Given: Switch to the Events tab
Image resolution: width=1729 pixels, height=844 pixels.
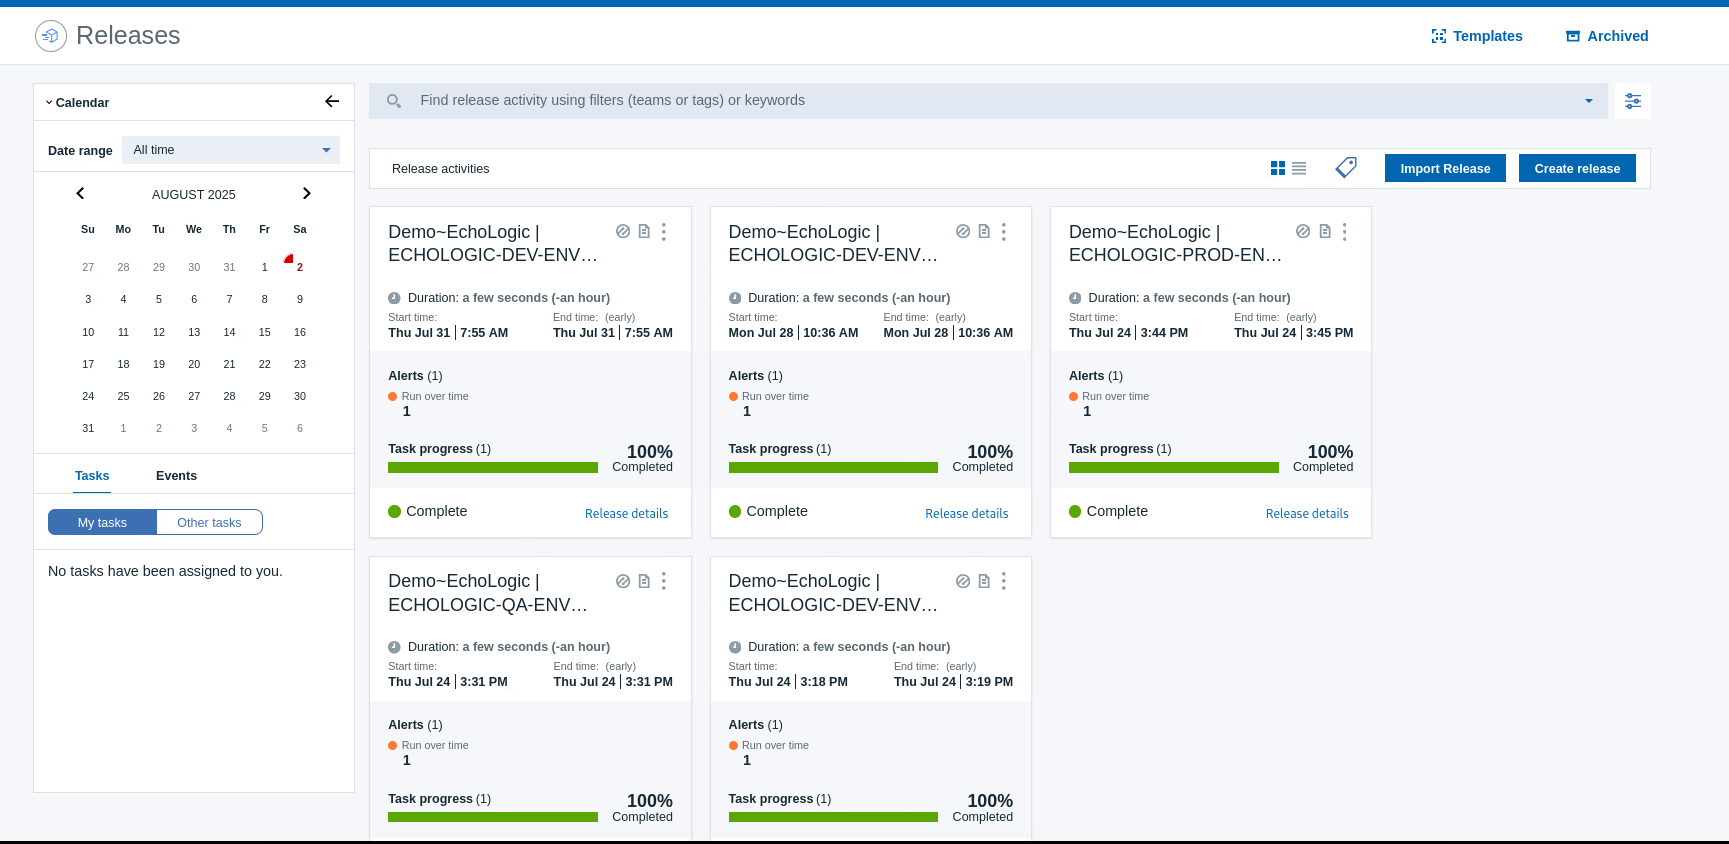Looking at the screenshot, I should tap(176, 476).
